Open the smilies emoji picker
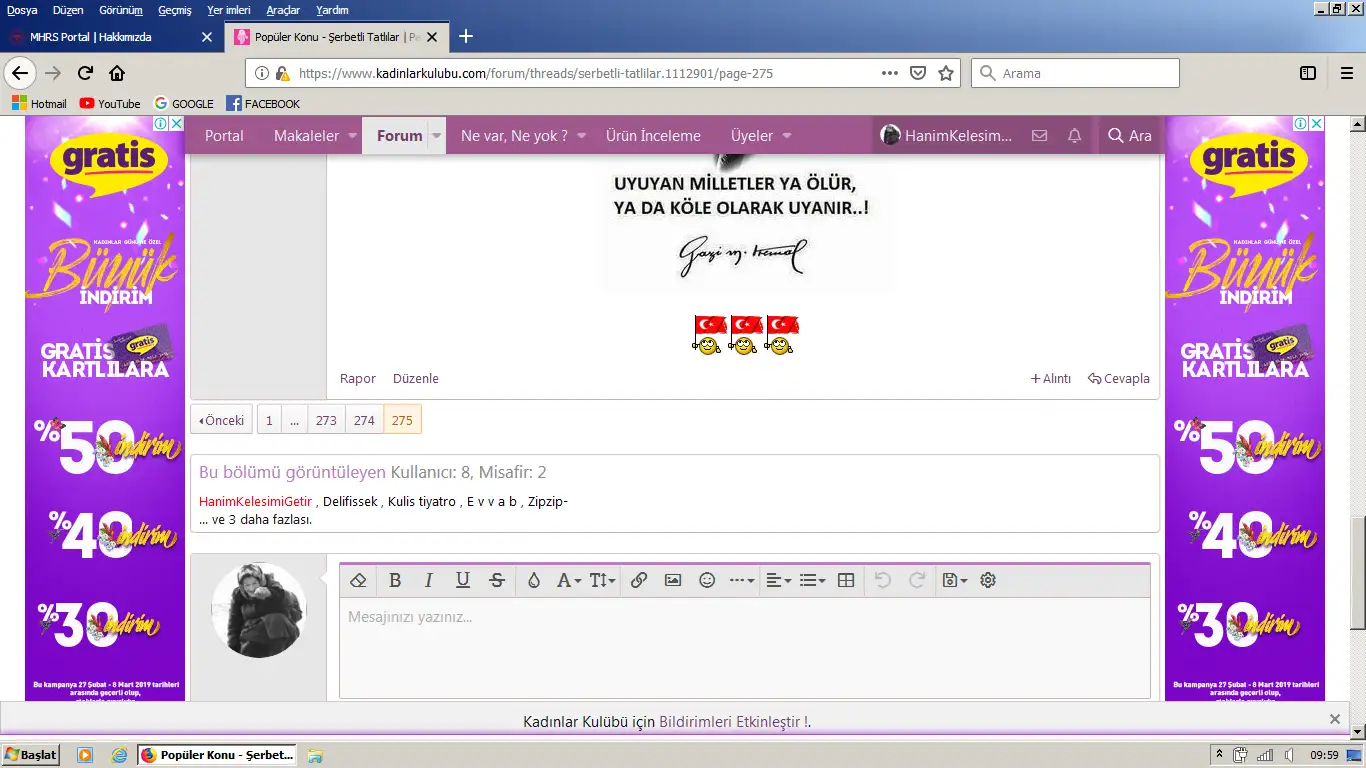1366x768 pixels. click(707, 580)
